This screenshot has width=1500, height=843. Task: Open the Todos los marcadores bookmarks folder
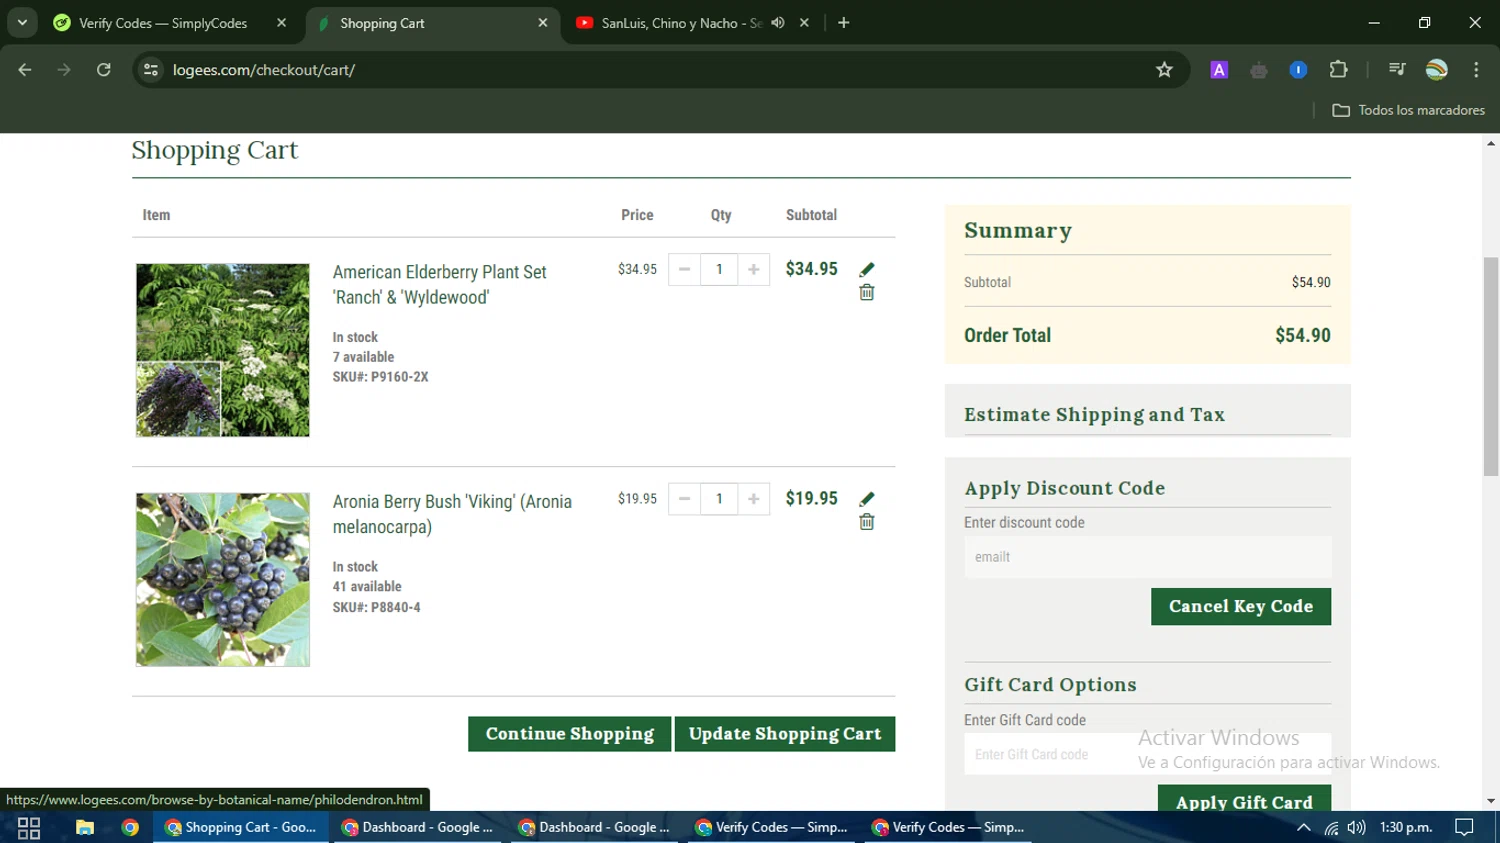(1408, 110)
